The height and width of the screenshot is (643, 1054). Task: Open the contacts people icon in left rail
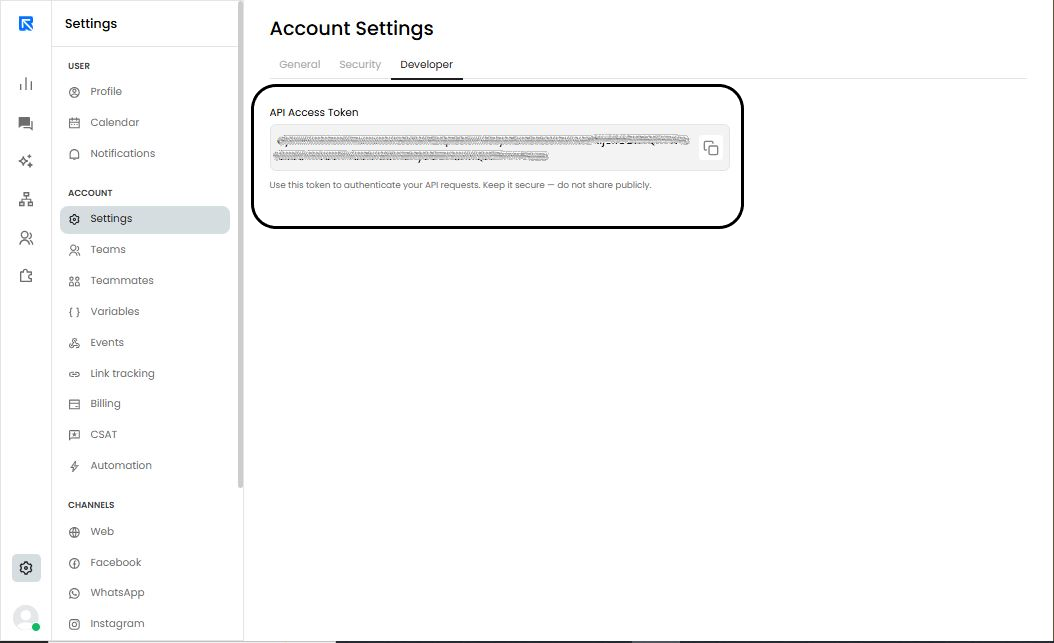pos(26,238)
